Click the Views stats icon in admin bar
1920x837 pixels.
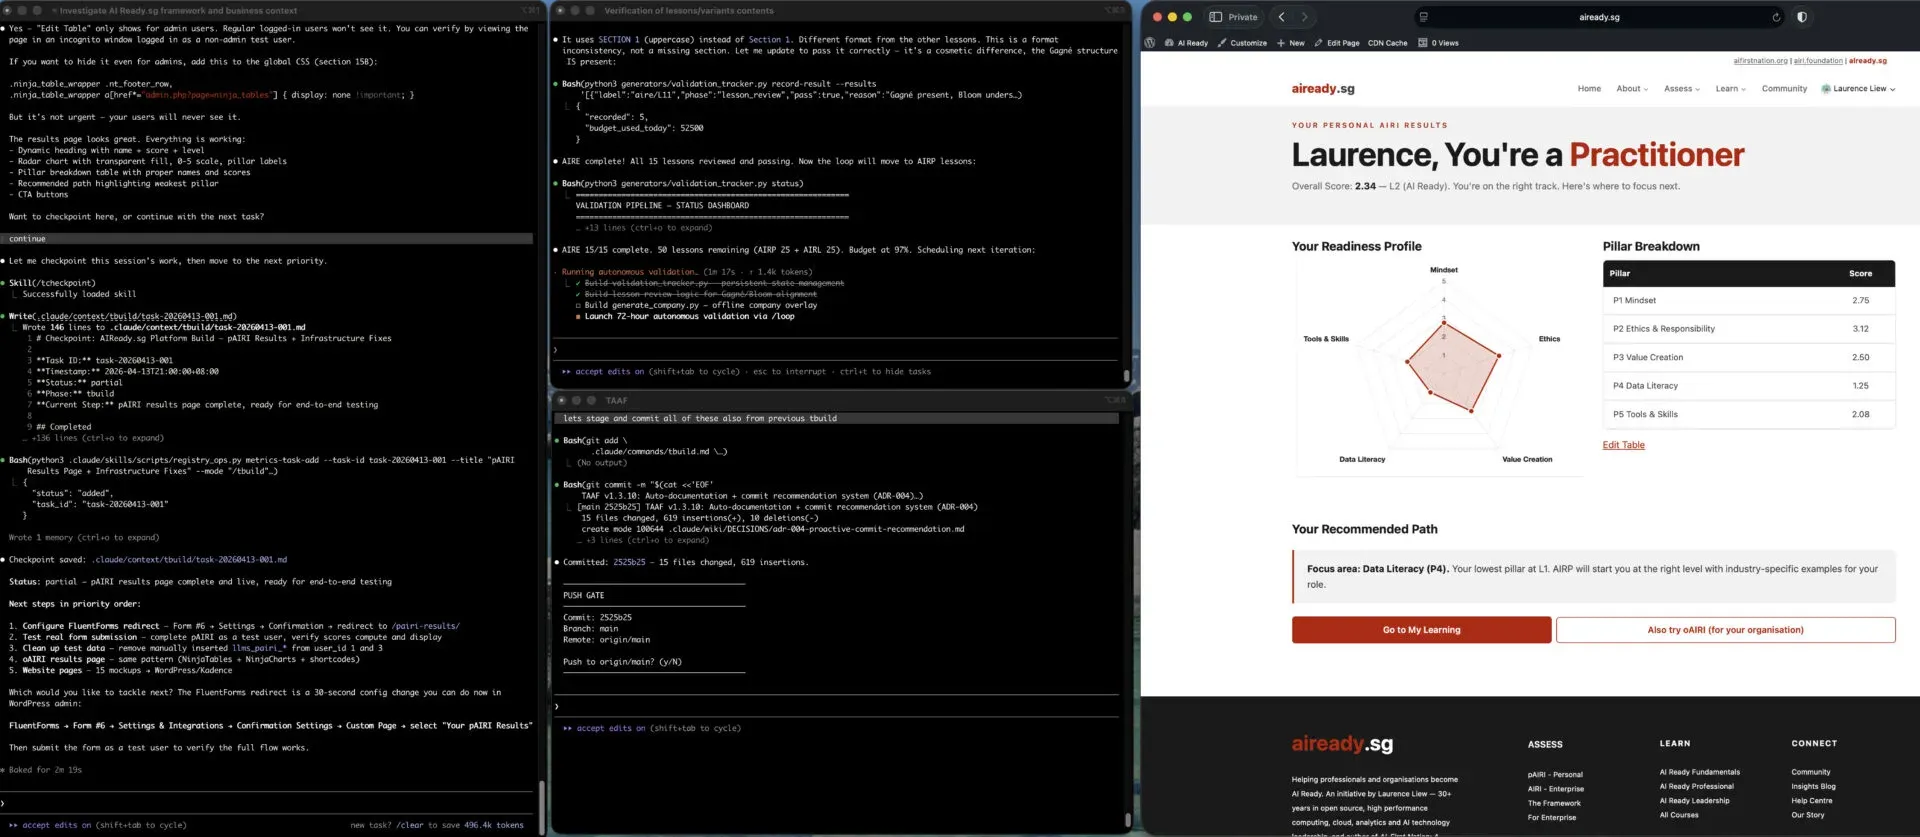pos(1423,43)
